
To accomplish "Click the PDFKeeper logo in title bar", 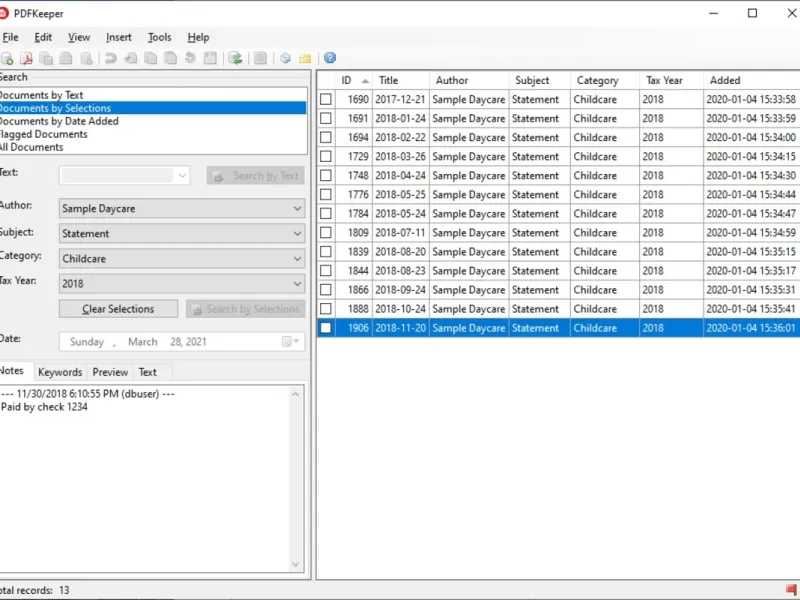I will [5, 13].
